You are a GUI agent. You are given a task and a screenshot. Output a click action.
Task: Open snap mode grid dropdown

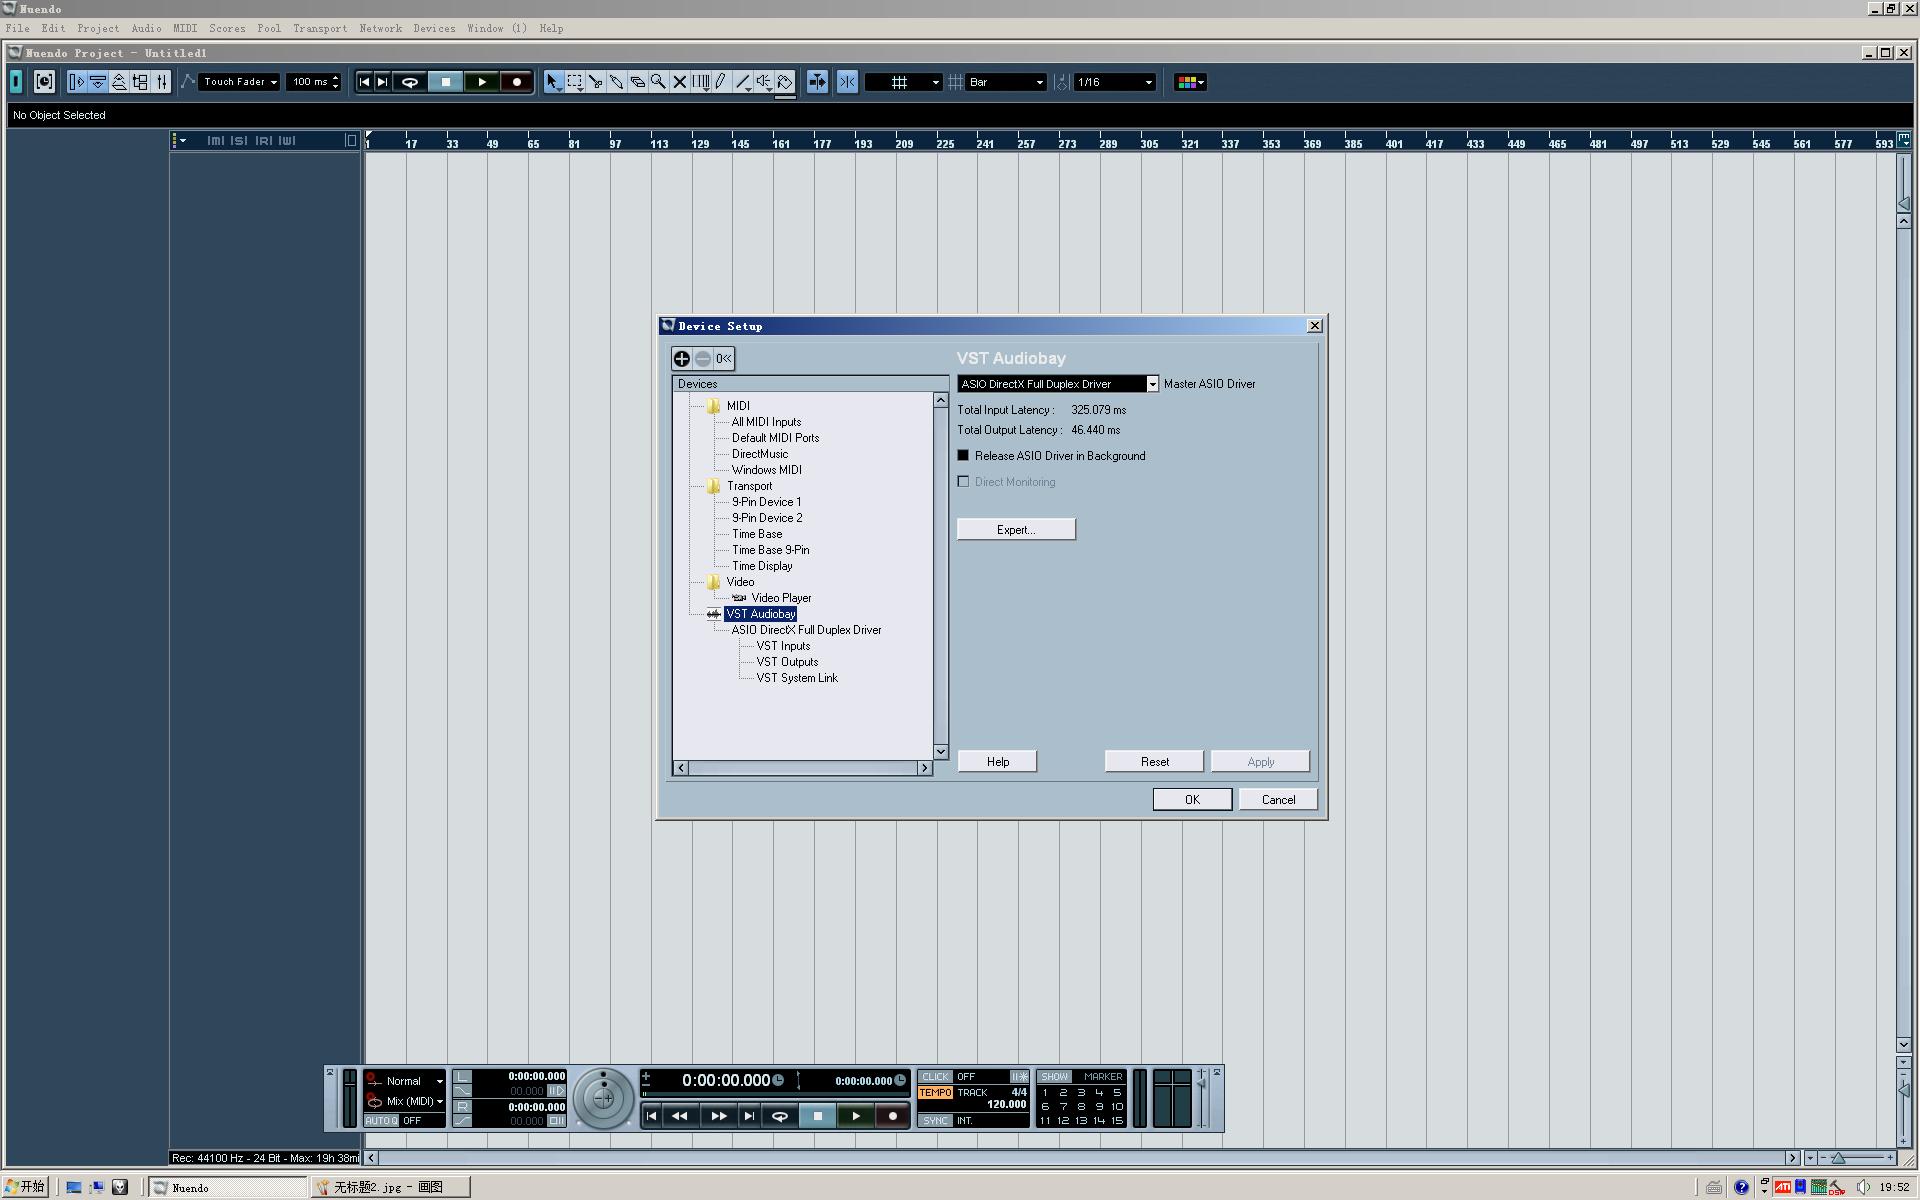903,82
